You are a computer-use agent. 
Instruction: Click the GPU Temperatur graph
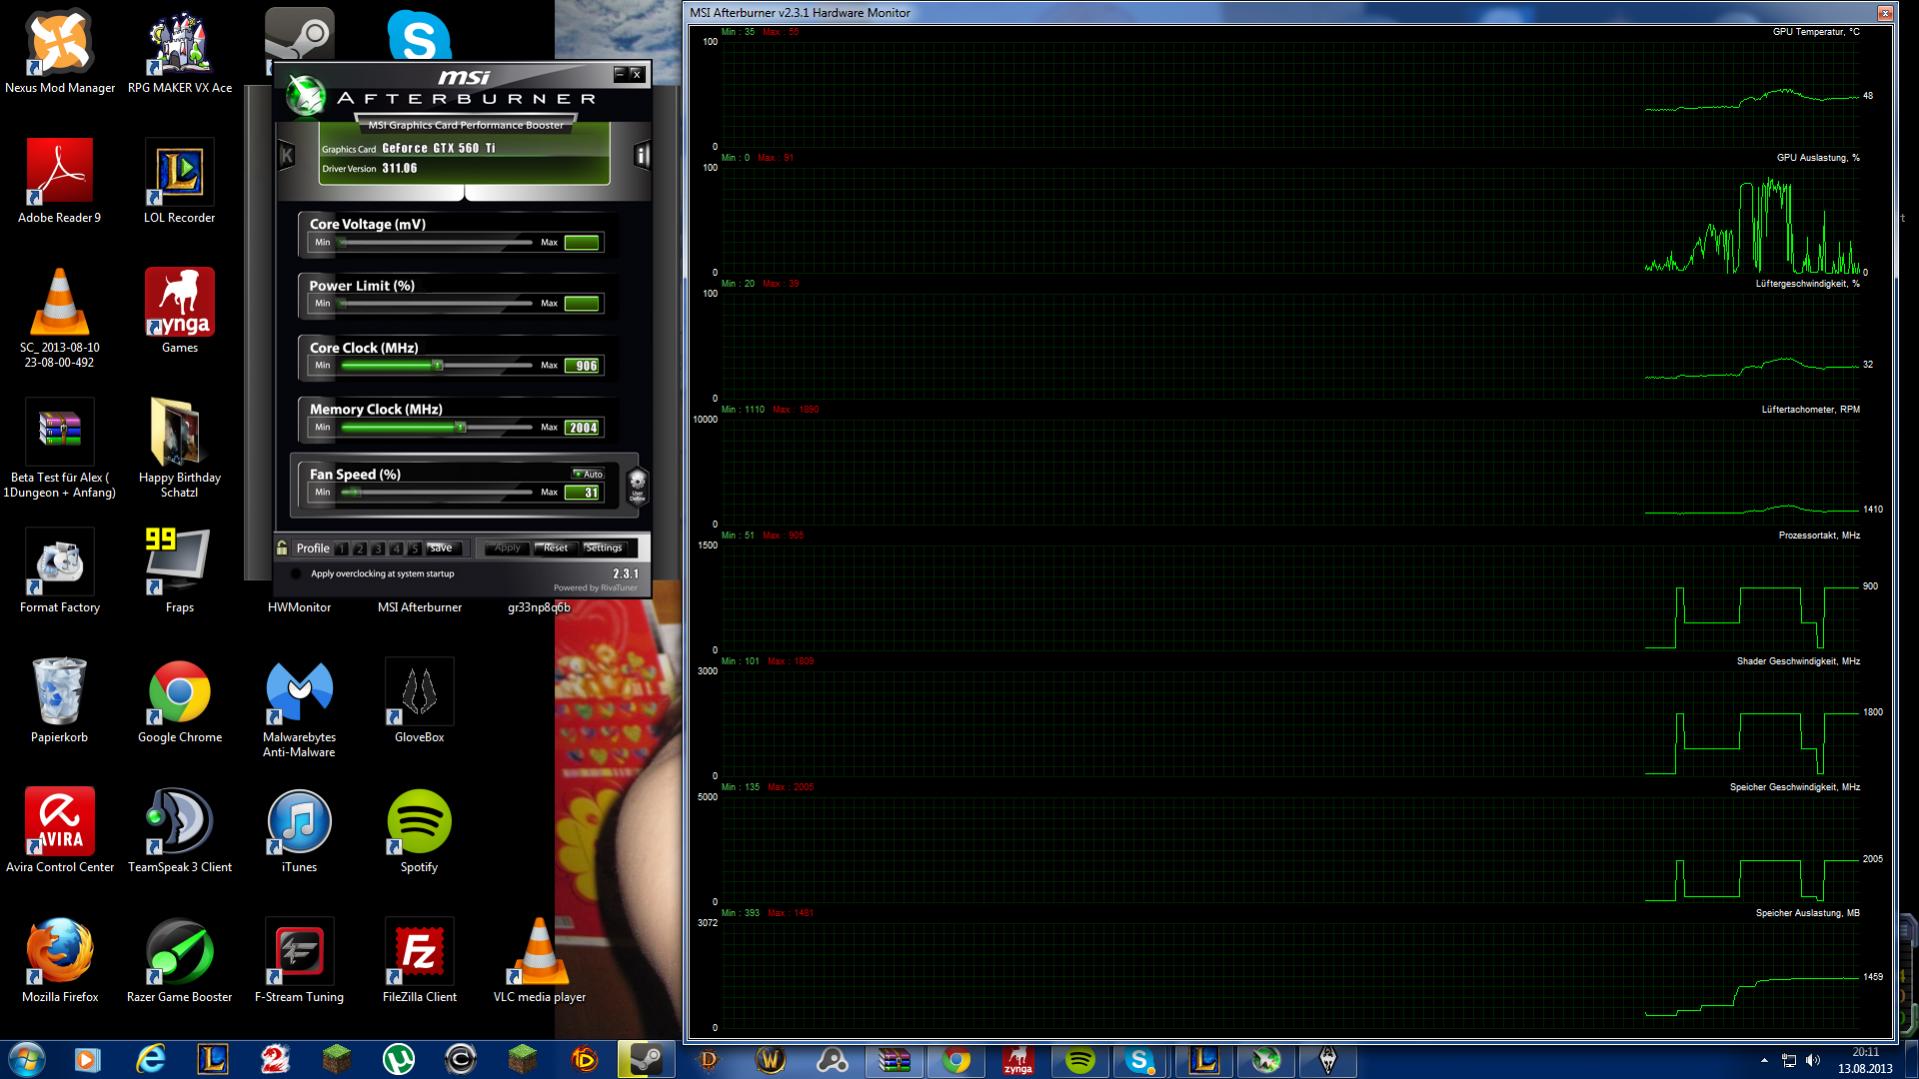pyautogui.click(x=1290, y=94)
